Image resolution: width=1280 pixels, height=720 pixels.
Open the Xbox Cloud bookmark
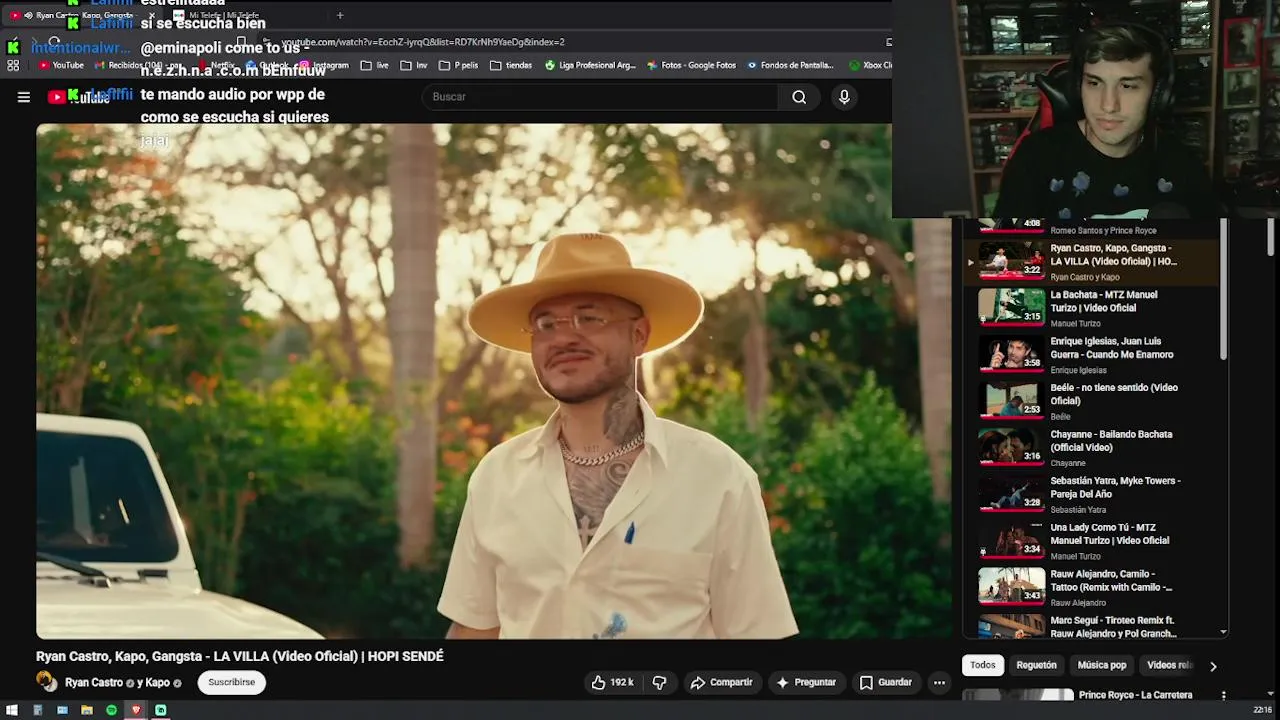point(870,65)
